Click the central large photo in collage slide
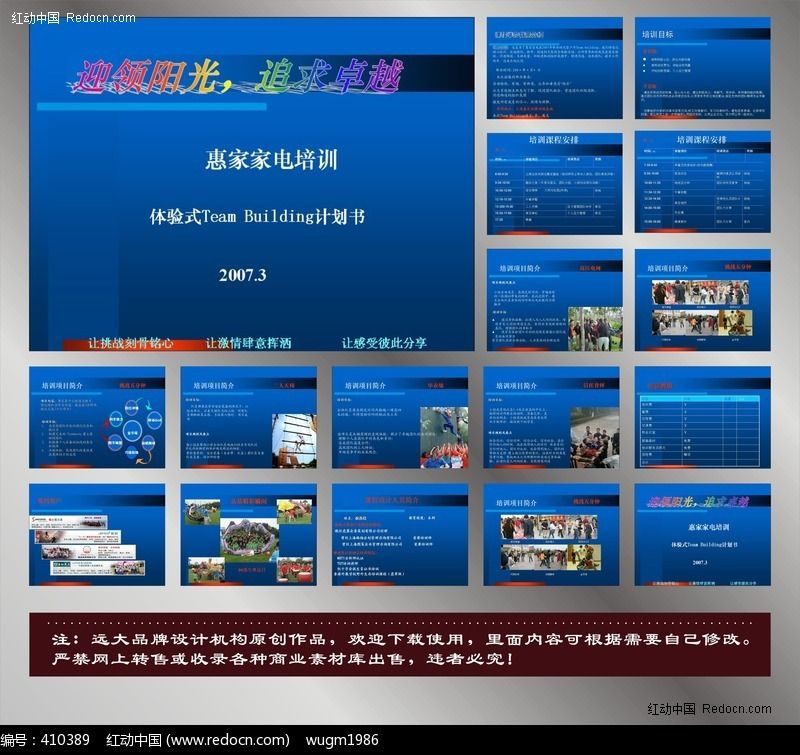Viewport: 800px width, 755px height. [x=249, y=540]
